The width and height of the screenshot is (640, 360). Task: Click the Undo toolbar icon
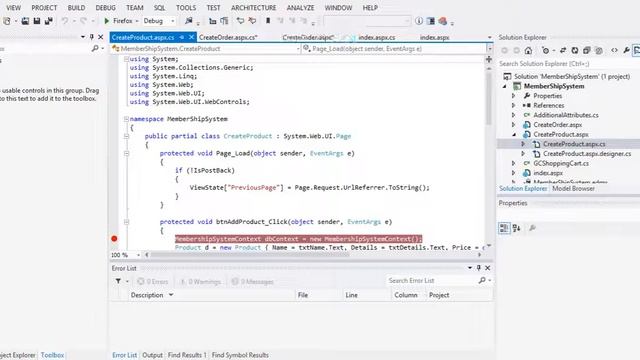click(x=64, y=21)
